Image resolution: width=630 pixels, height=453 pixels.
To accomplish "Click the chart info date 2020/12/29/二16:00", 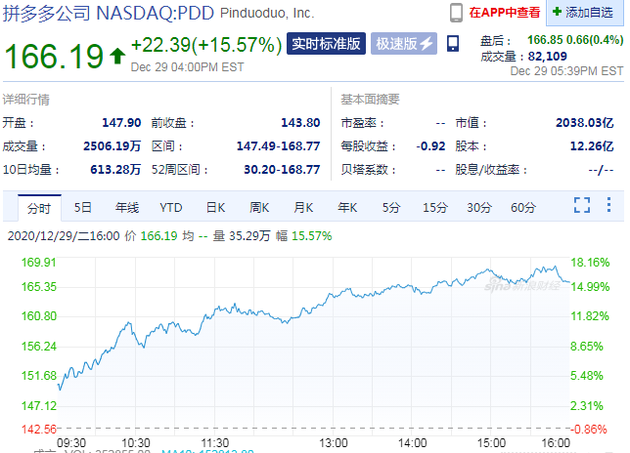I will (x=64, y=236).
